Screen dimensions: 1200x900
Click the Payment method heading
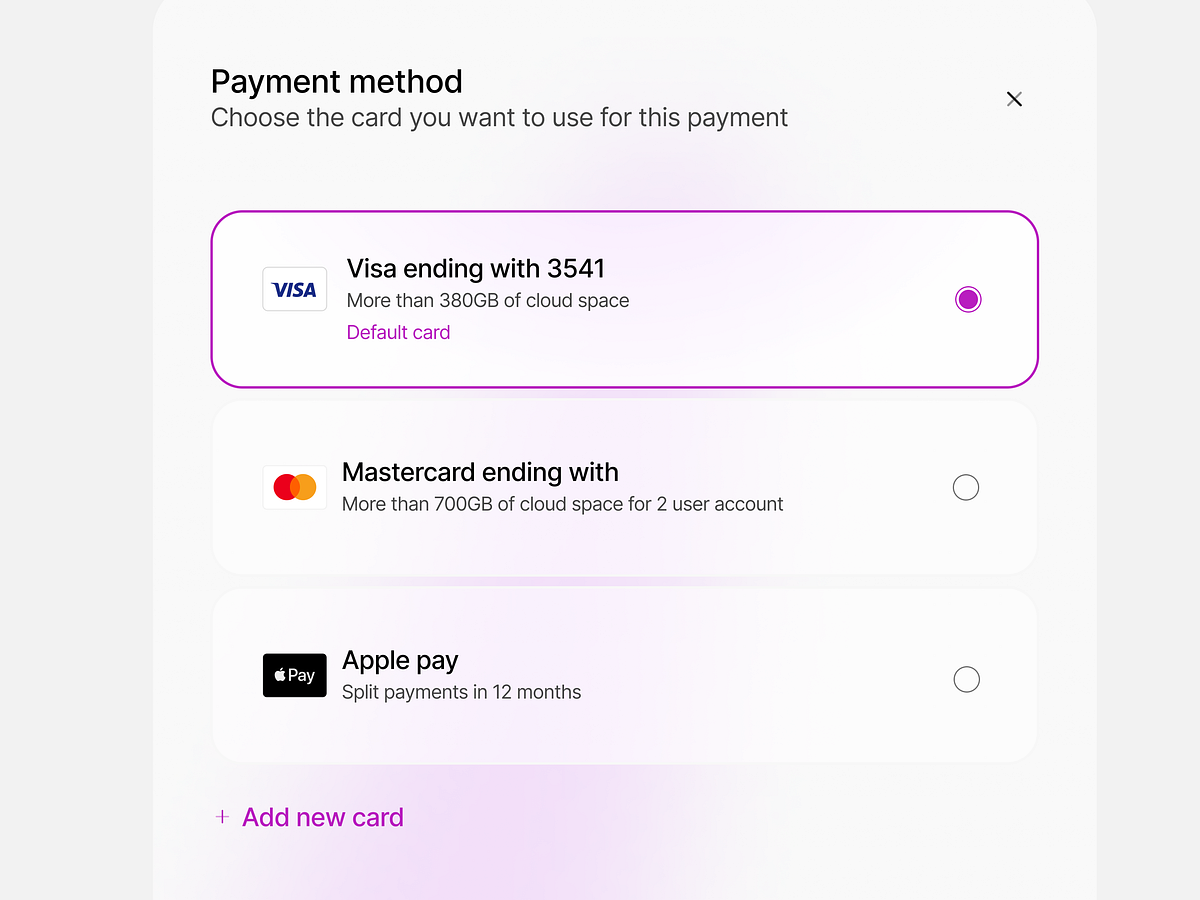(336, 81)
